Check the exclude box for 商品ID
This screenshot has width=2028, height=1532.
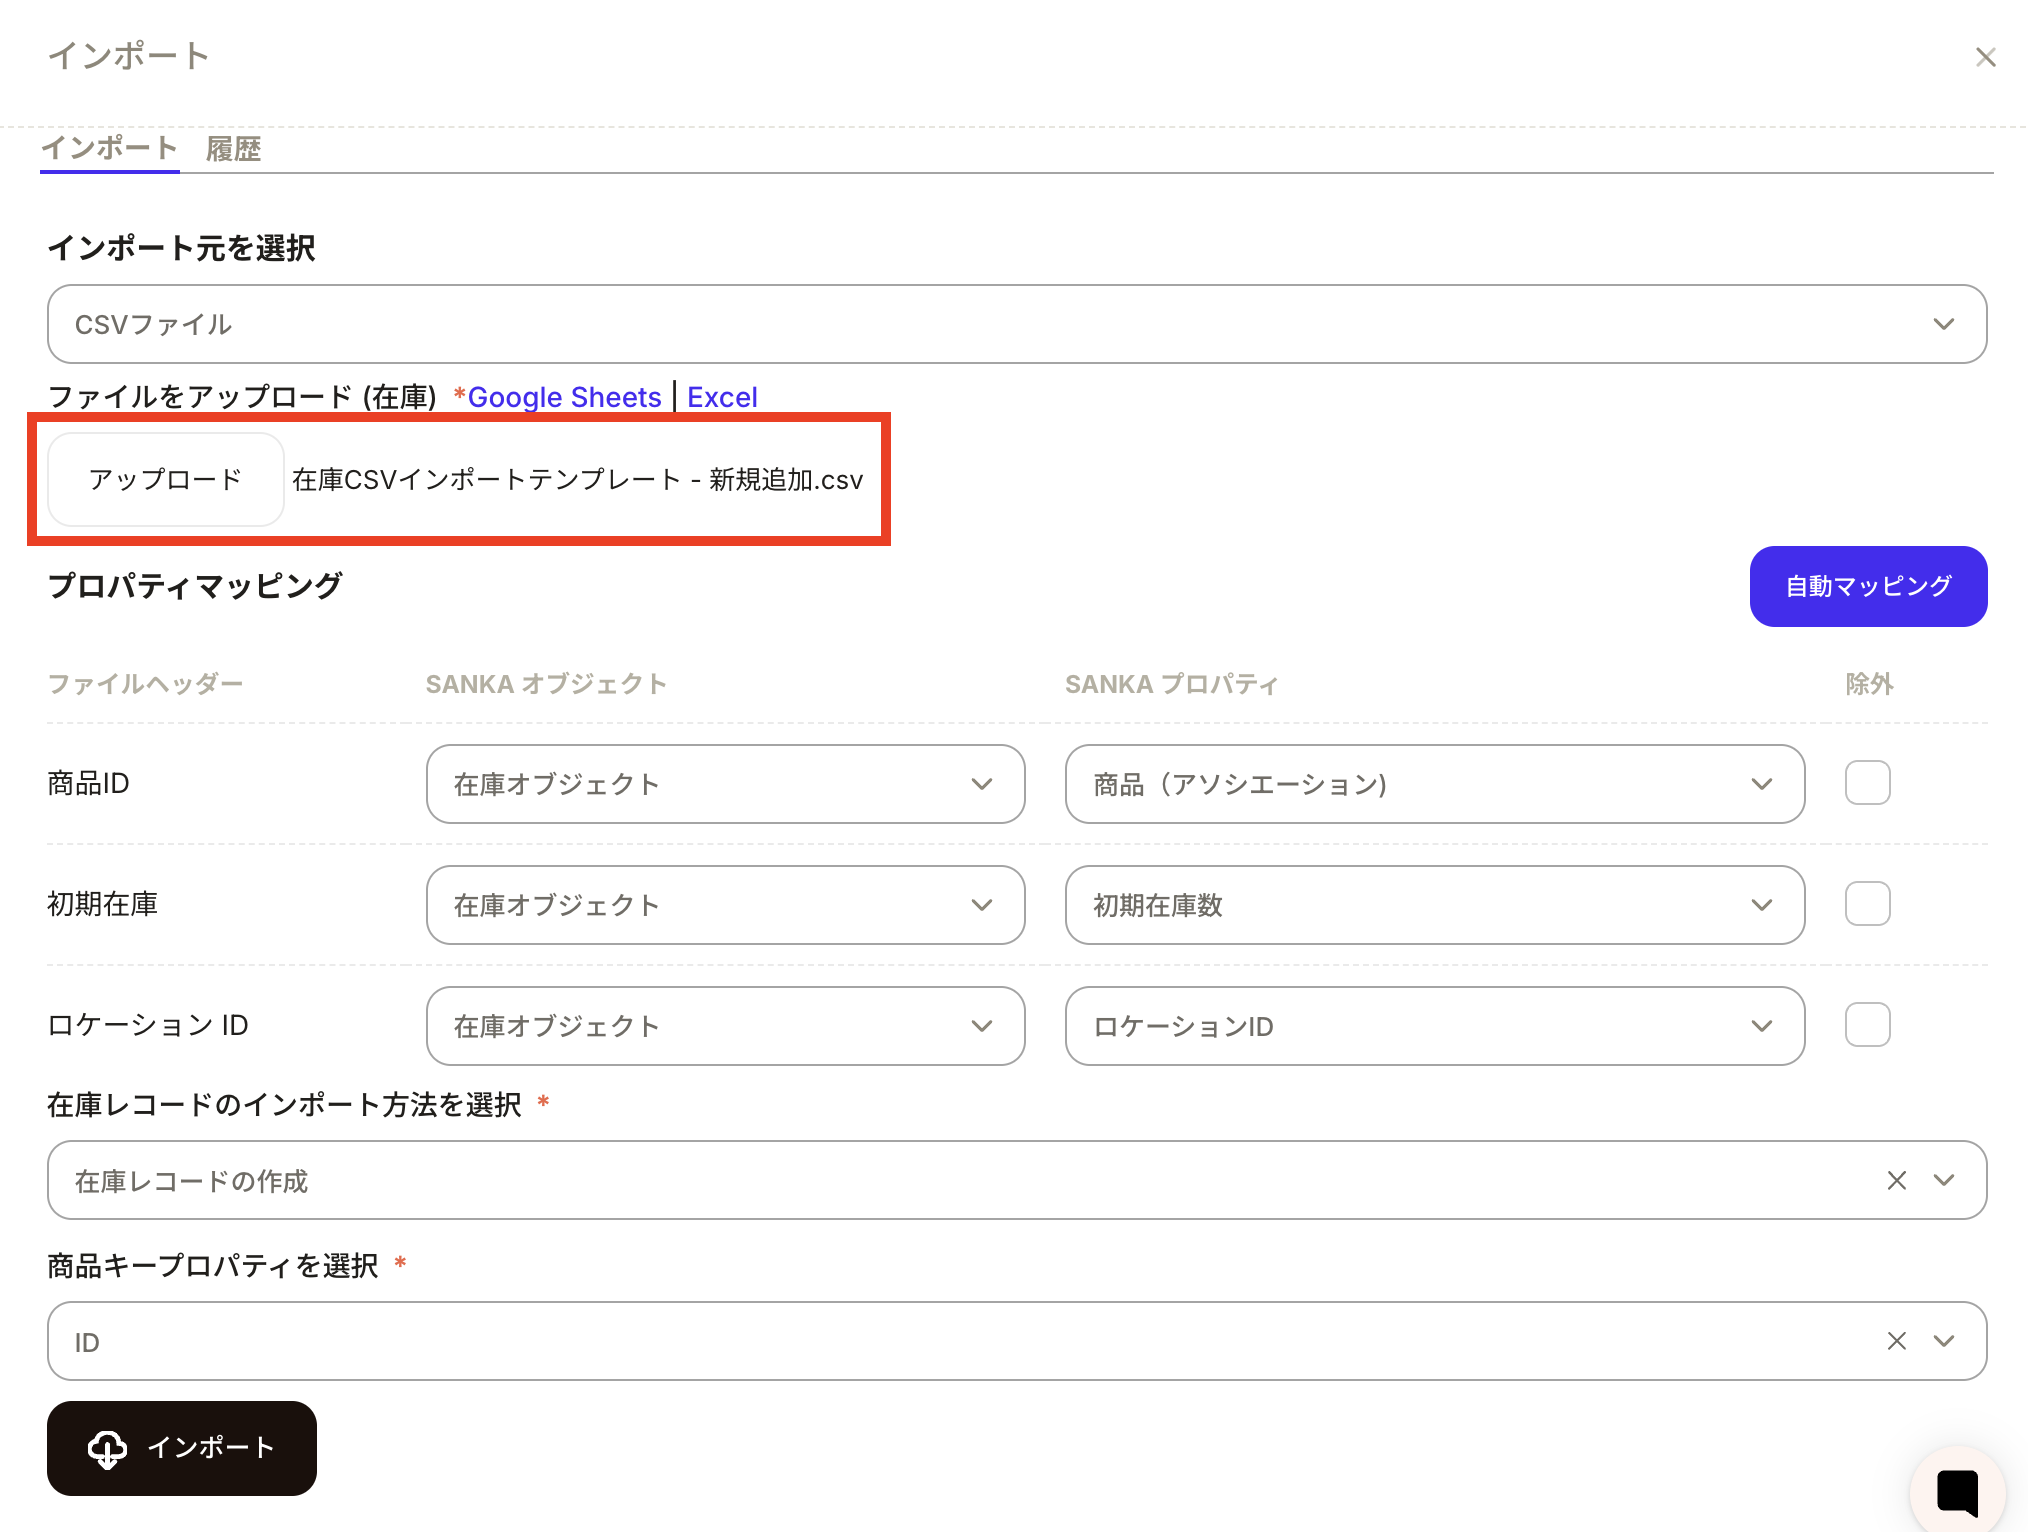[1867, 783]
